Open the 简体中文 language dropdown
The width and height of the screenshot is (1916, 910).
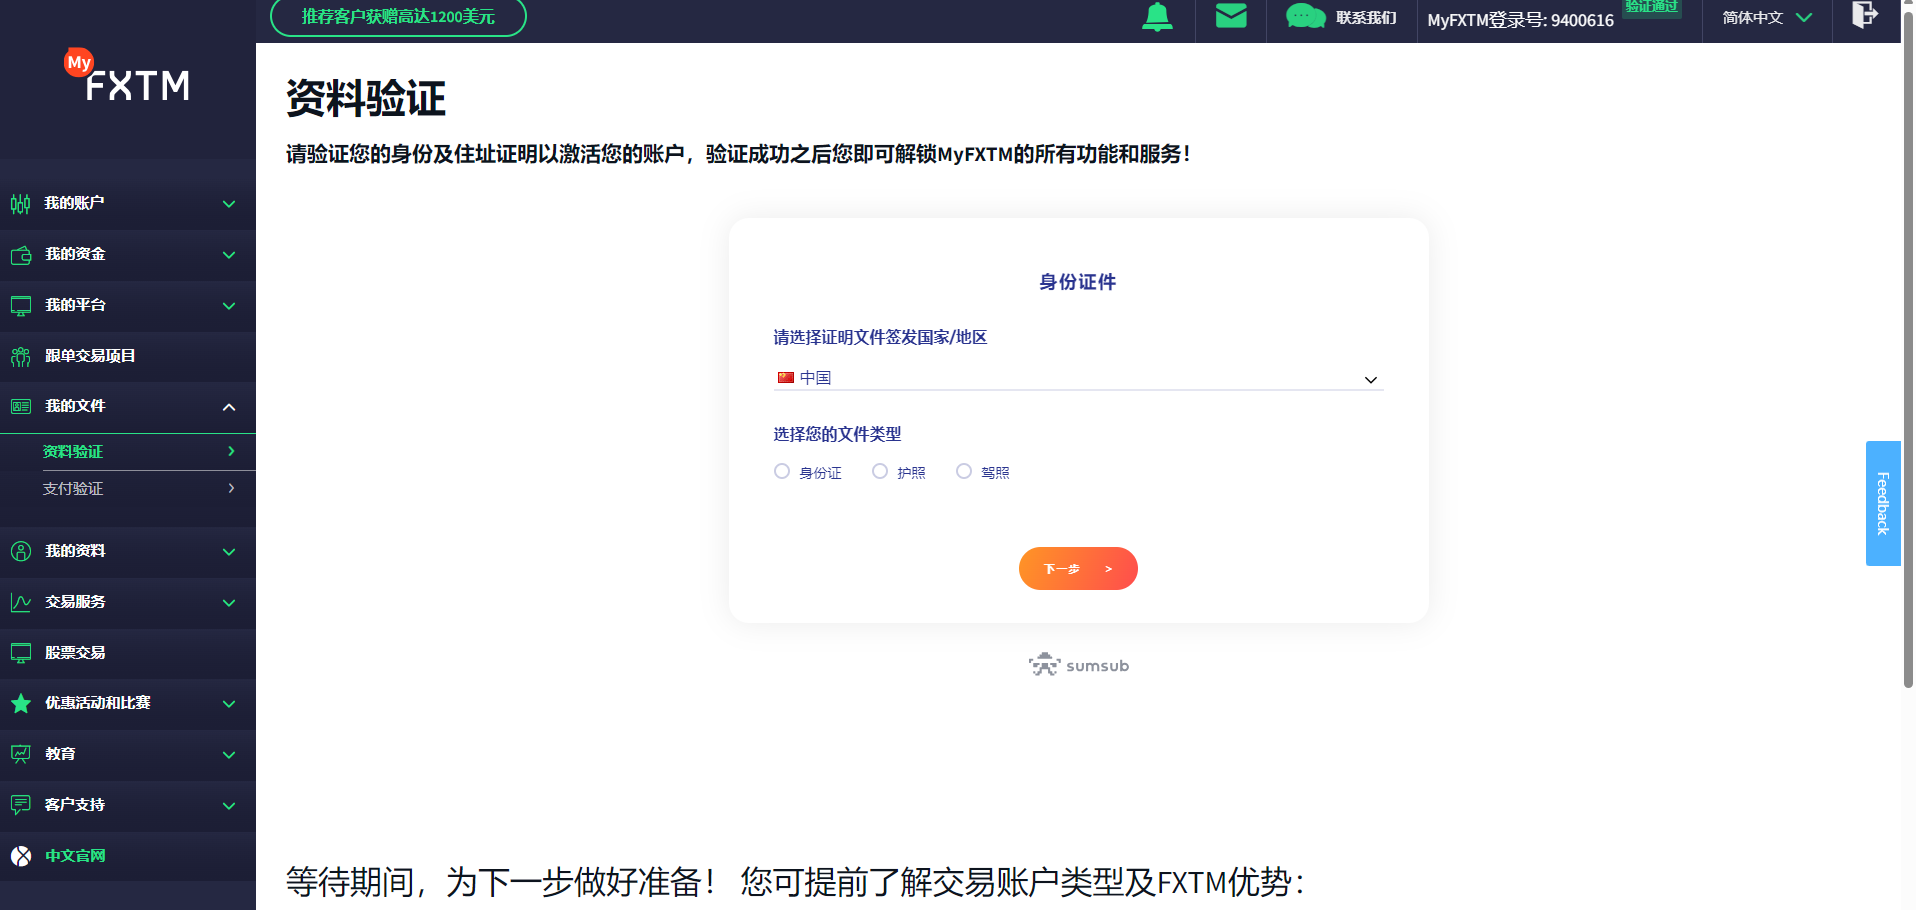tap(1767, 17)
